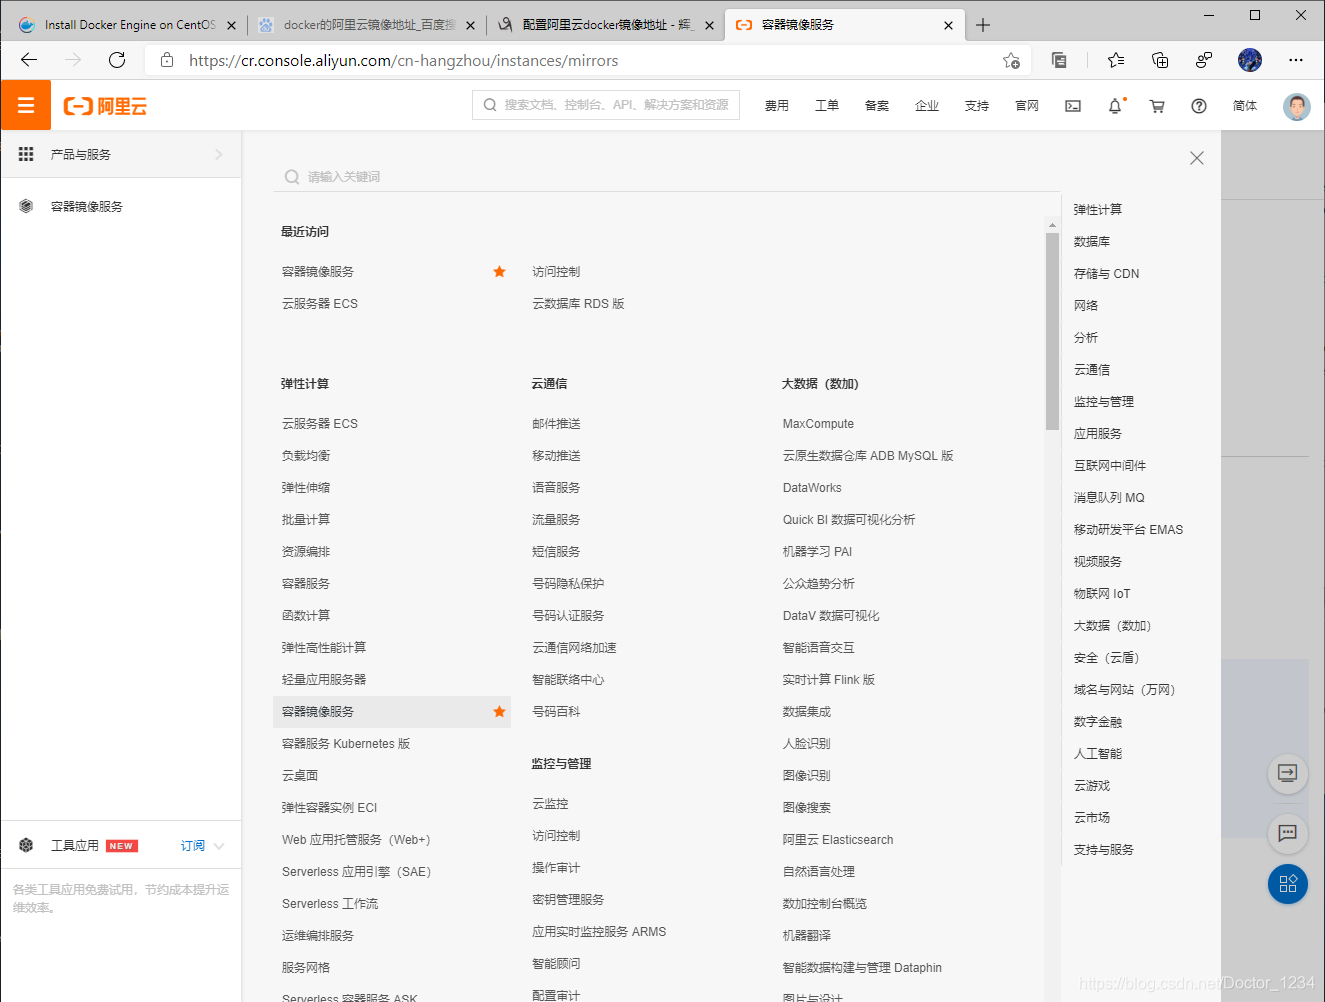Screen dimensions: 1325x1002
Task: Open 访问控制 in recent visits
Action: click(556, 272)
